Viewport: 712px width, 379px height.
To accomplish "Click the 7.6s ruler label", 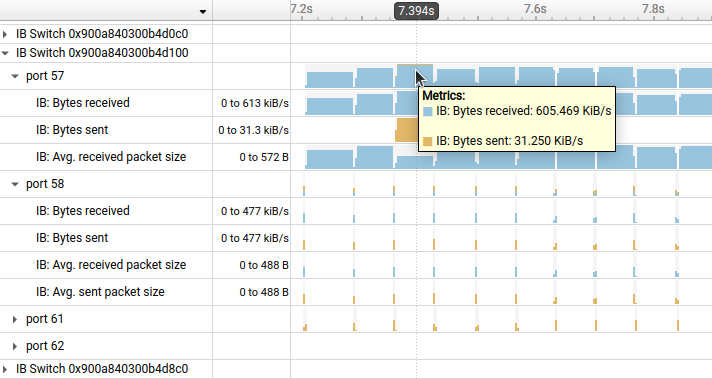I will click(535, 9).
